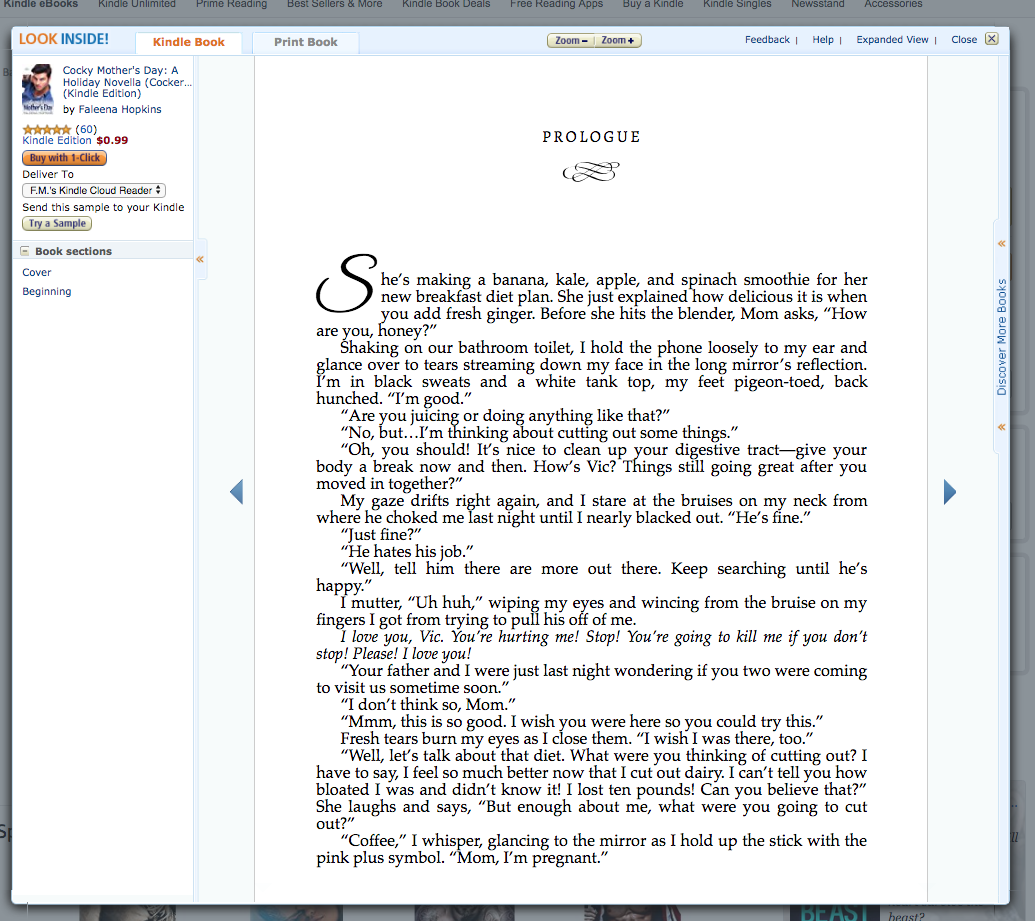Image resolution: width=1035 pixels, height=921 pixels.
Task: Go to the next page with the right arrow
Action: click(950, 492)
